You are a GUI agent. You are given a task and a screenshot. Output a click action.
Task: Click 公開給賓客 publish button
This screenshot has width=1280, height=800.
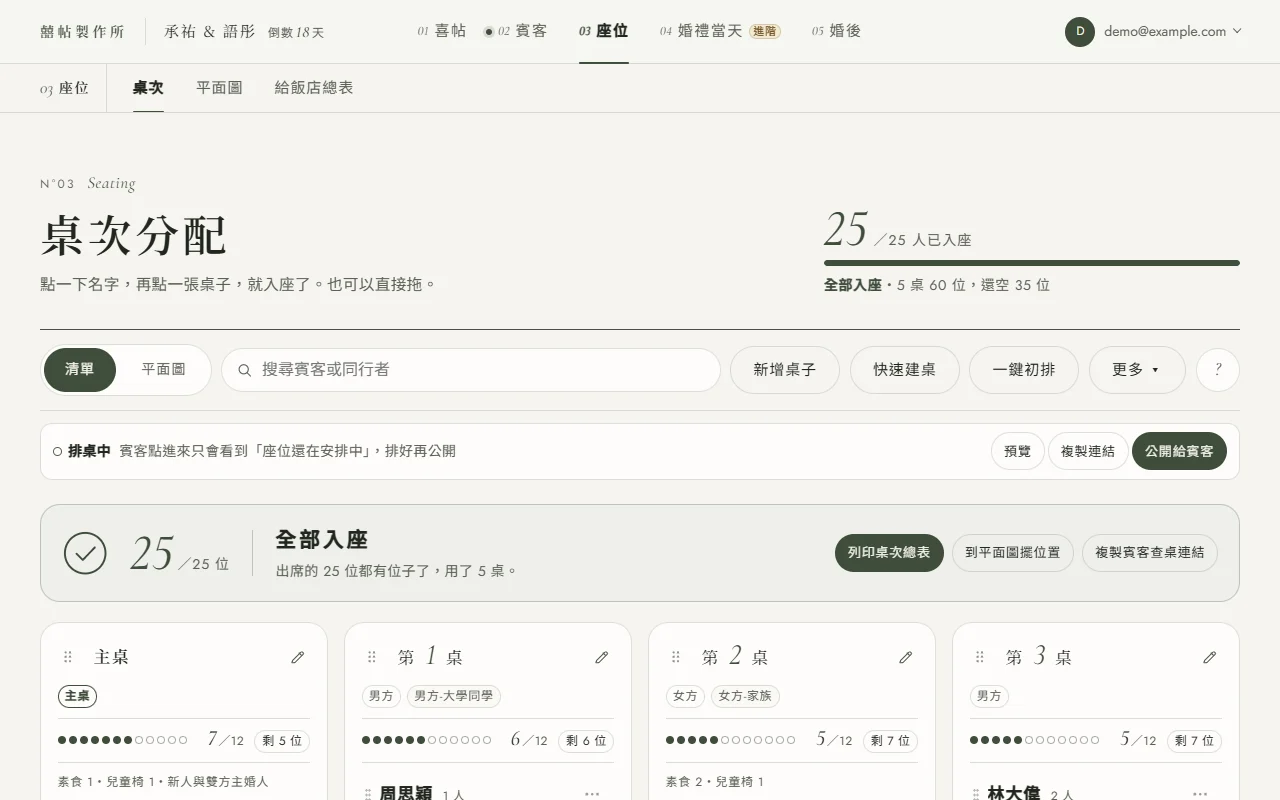tap(1179, 451)
